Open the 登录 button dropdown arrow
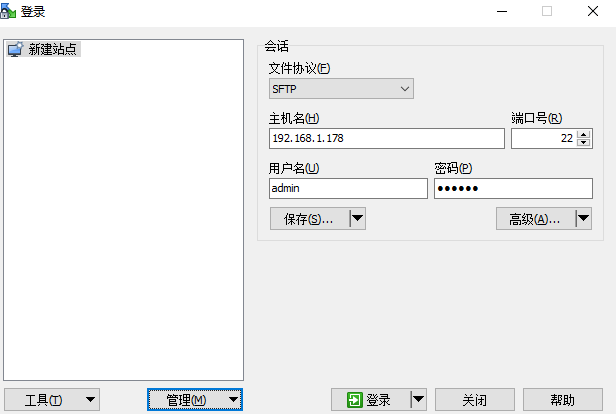The height and width of the screenshot is (414, 616). coord(418,400)
